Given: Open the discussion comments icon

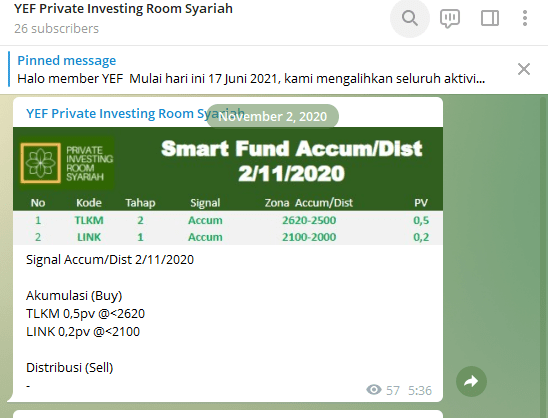Looking at the screenshot, I should coord(450,18).
